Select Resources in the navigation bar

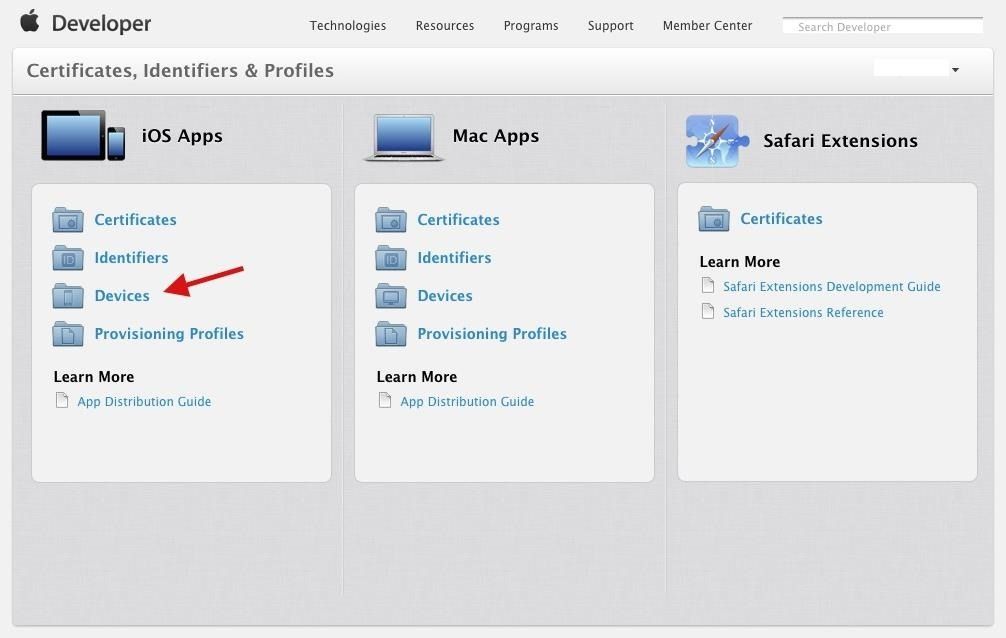pyautogui.click(x=444, y=25)
